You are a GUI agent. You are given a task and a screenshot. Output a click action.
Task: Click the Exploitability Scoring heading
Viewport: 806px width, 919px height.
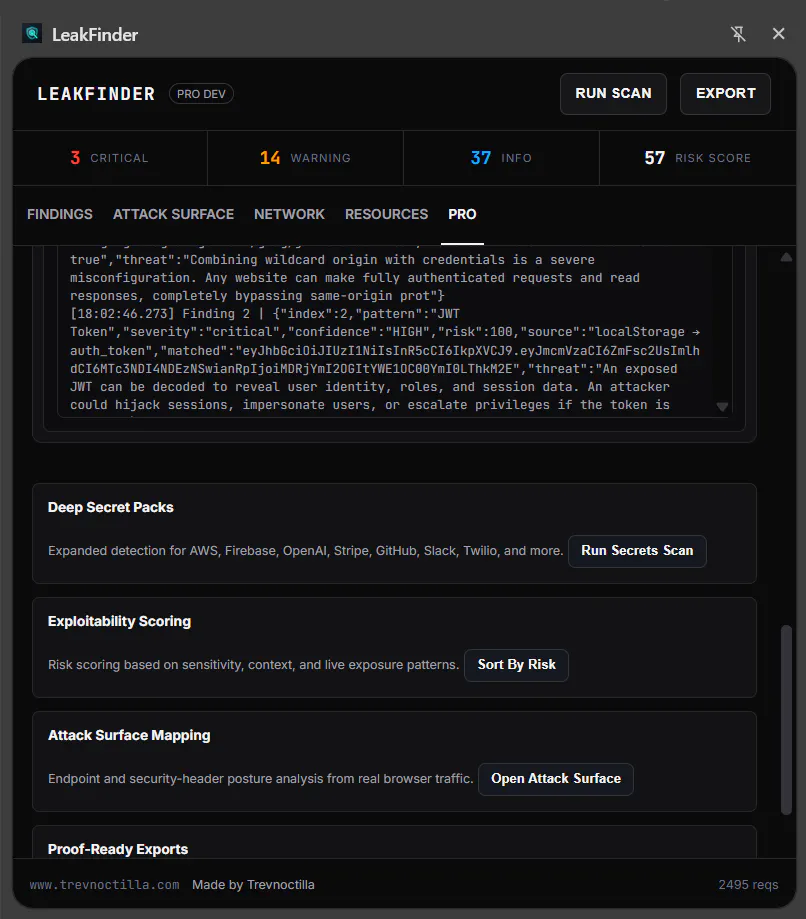click(120, 621)
